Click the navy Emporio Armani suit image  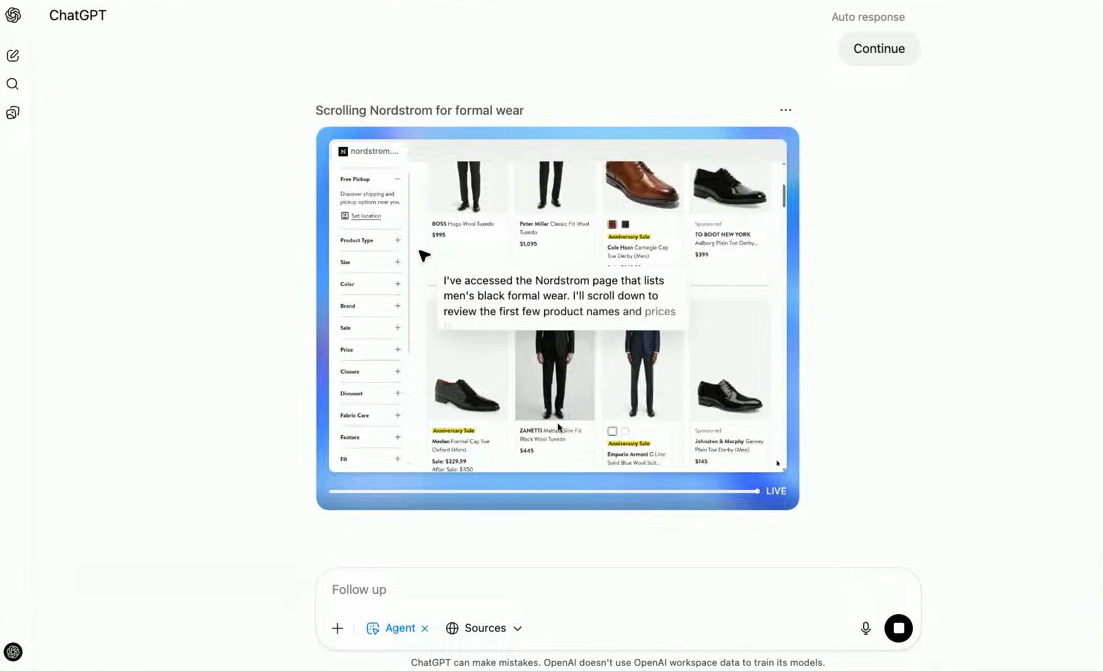642,376
